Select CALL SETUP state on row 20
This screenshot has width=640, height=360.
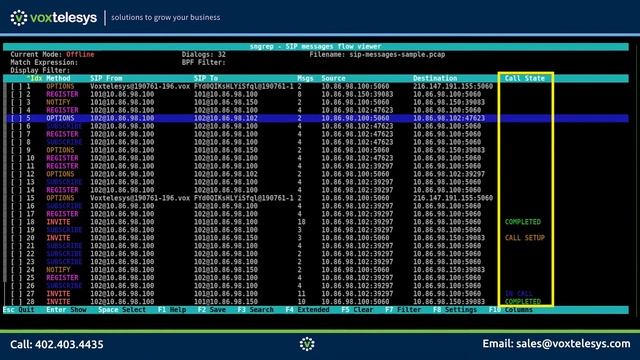coord(524,238)
